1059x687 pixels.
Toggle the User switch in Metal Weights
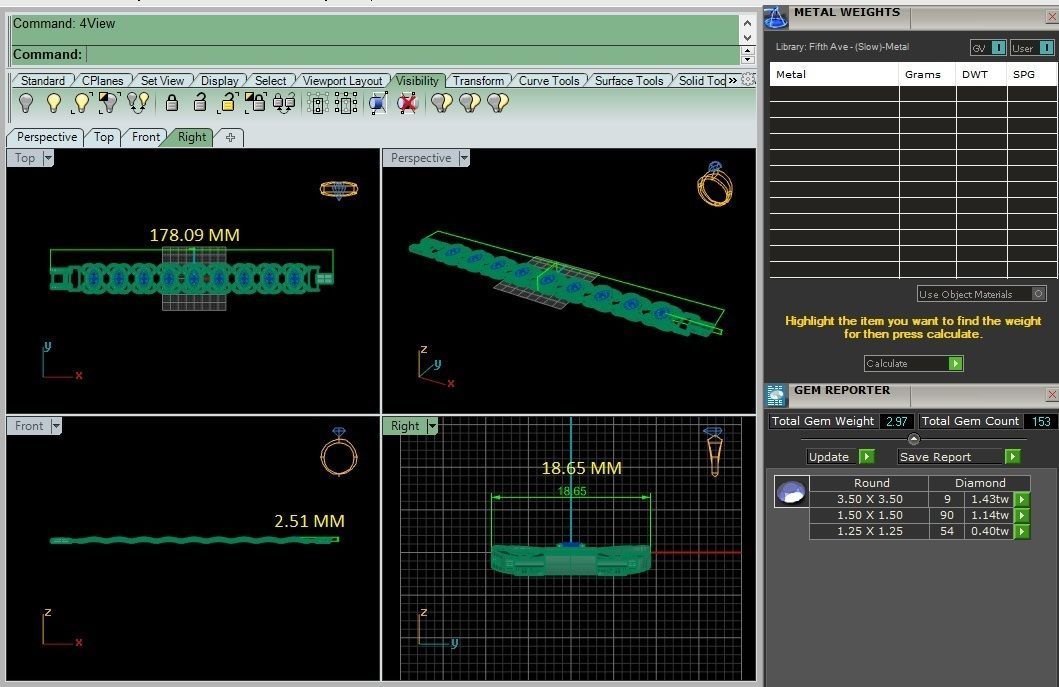[1032, 48]
